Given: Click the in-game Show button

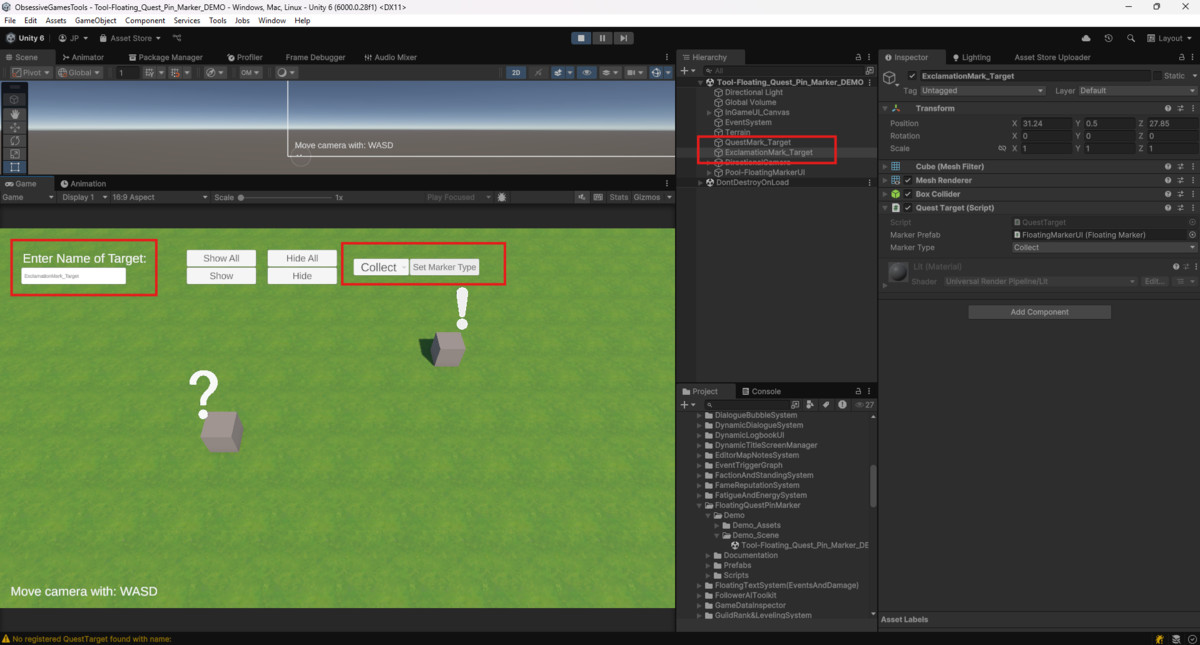Looking at the screenshot, I should point(221,276).
